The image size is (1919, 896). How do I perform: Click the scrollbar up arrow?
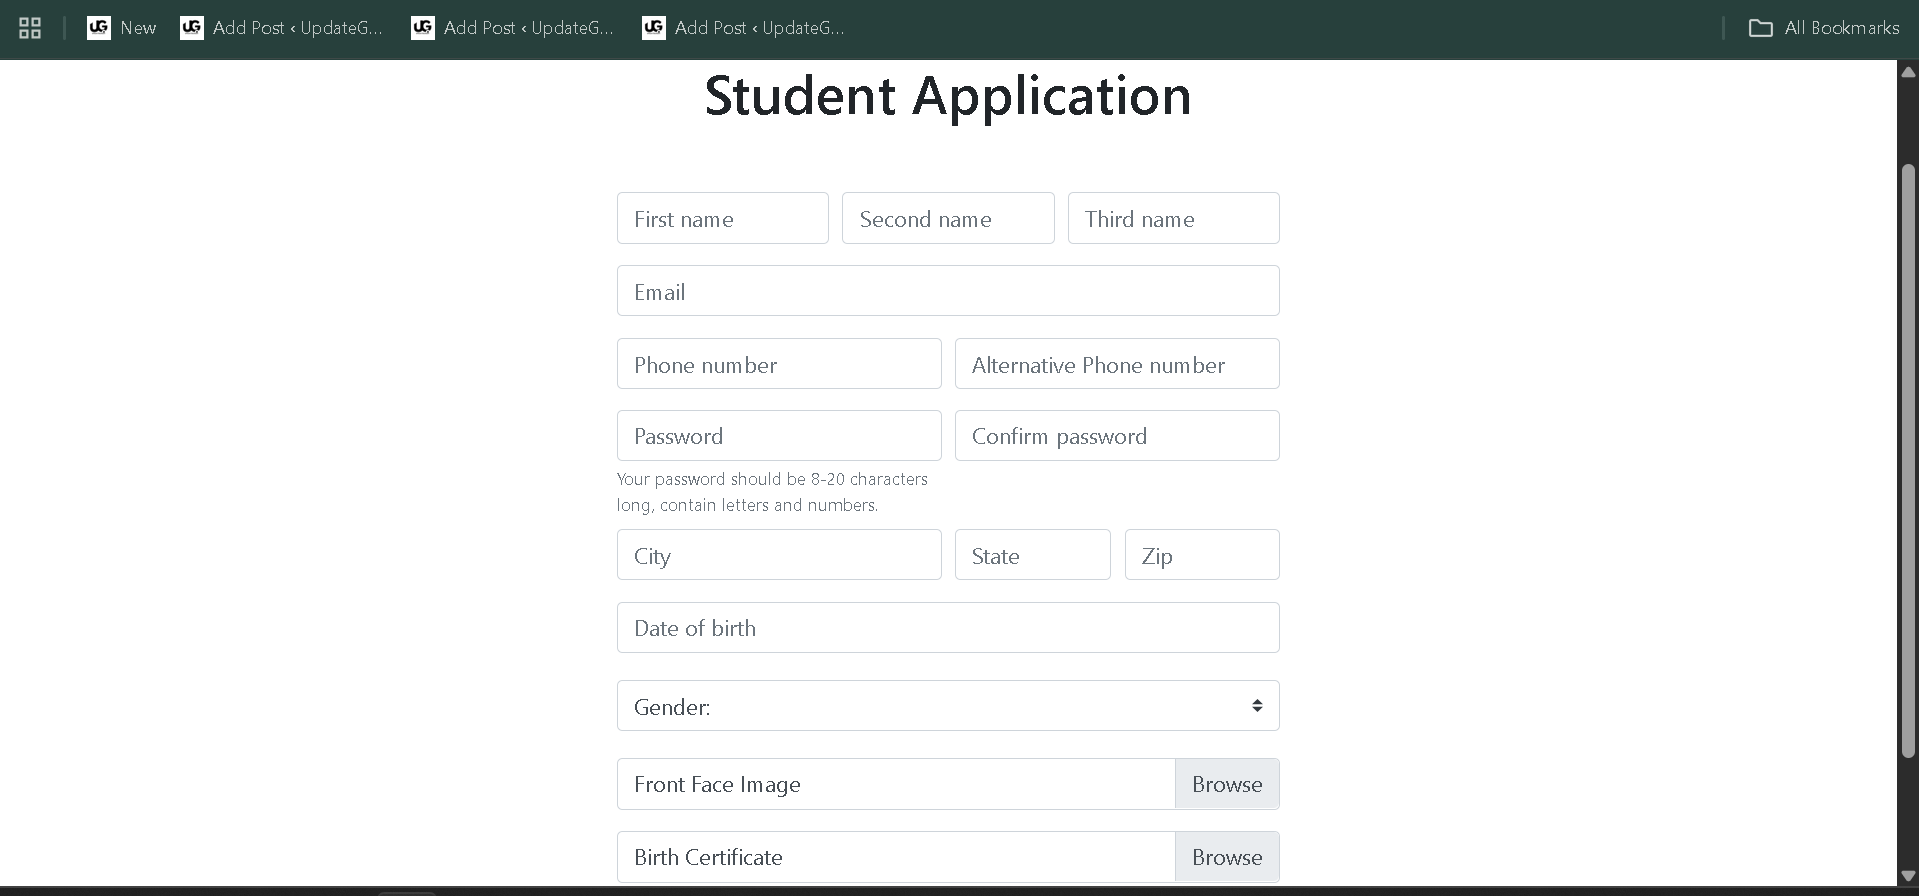tap(1908, 72)
